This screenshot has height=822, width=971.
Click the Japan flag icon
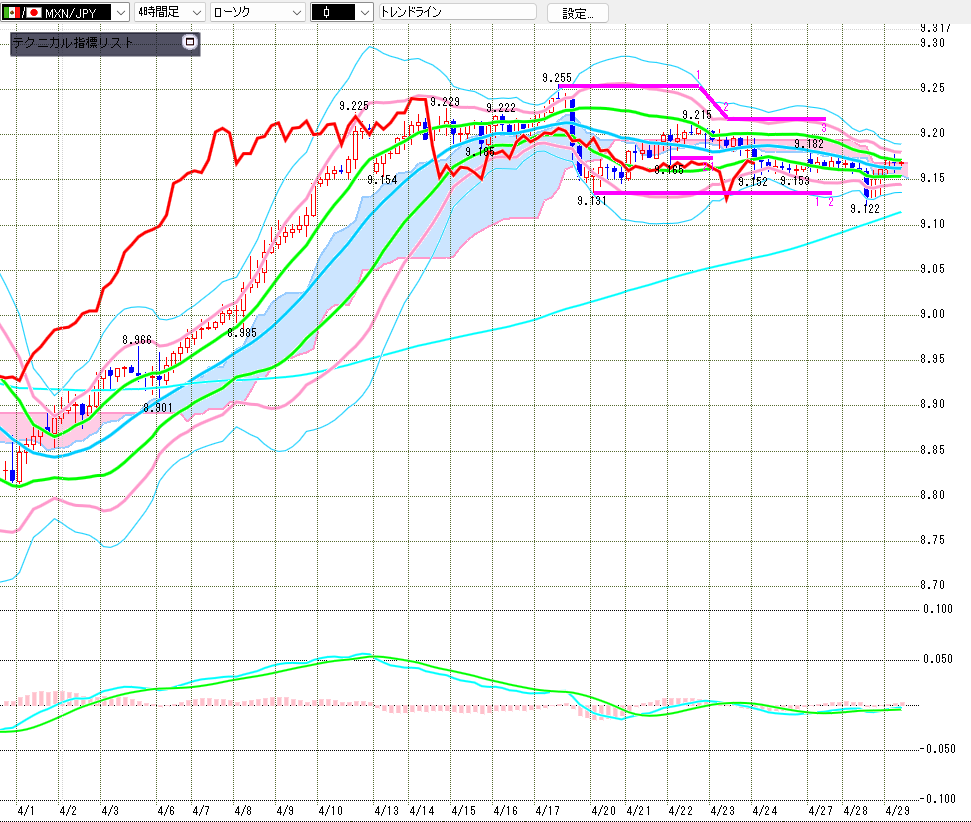click(32, 13)
